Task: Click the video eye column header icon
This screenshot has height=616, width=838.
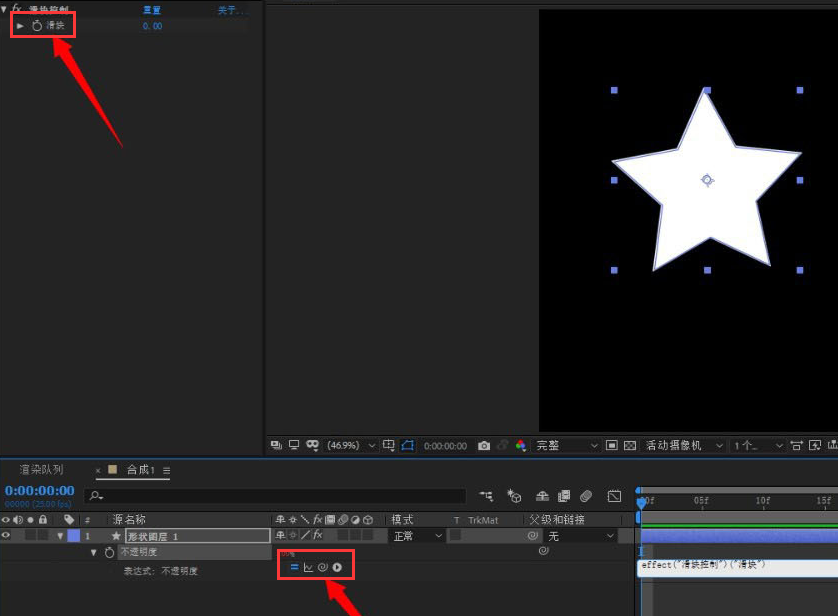Action: click(x=6, y=519)
